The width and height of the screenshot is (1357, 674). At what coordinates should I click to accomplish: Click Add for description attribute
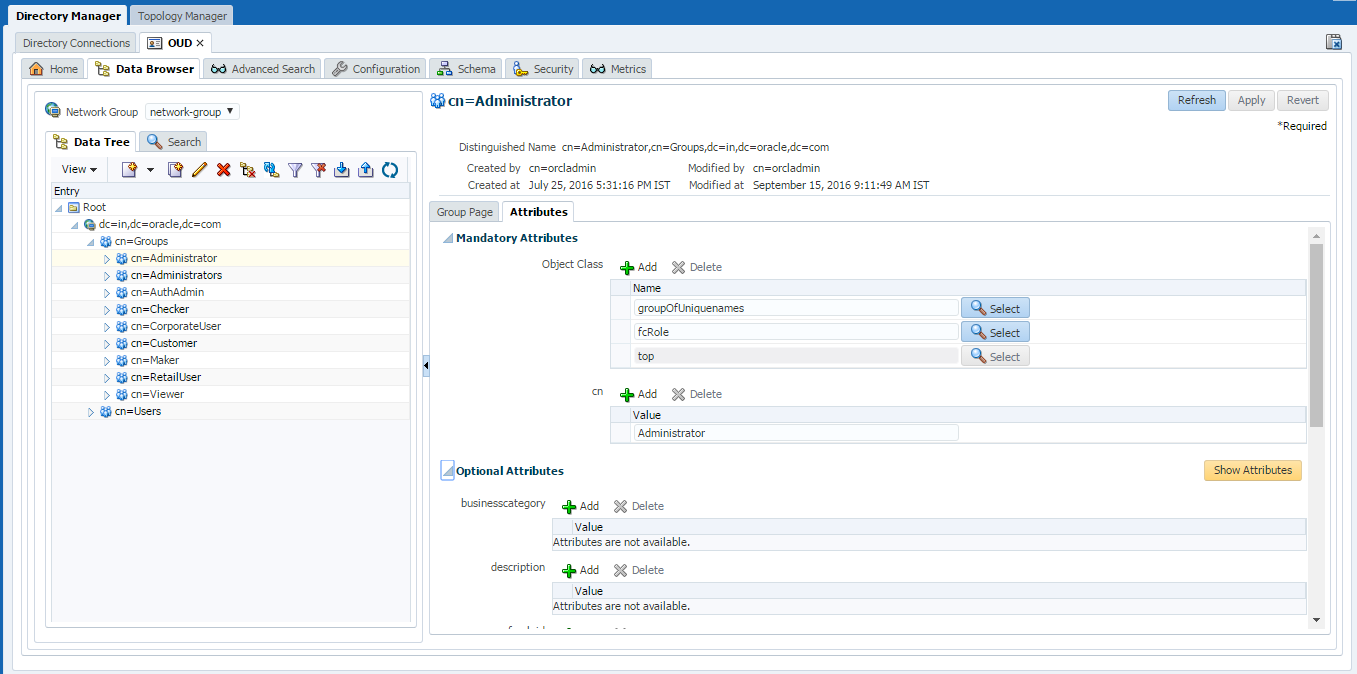point(580,570)
